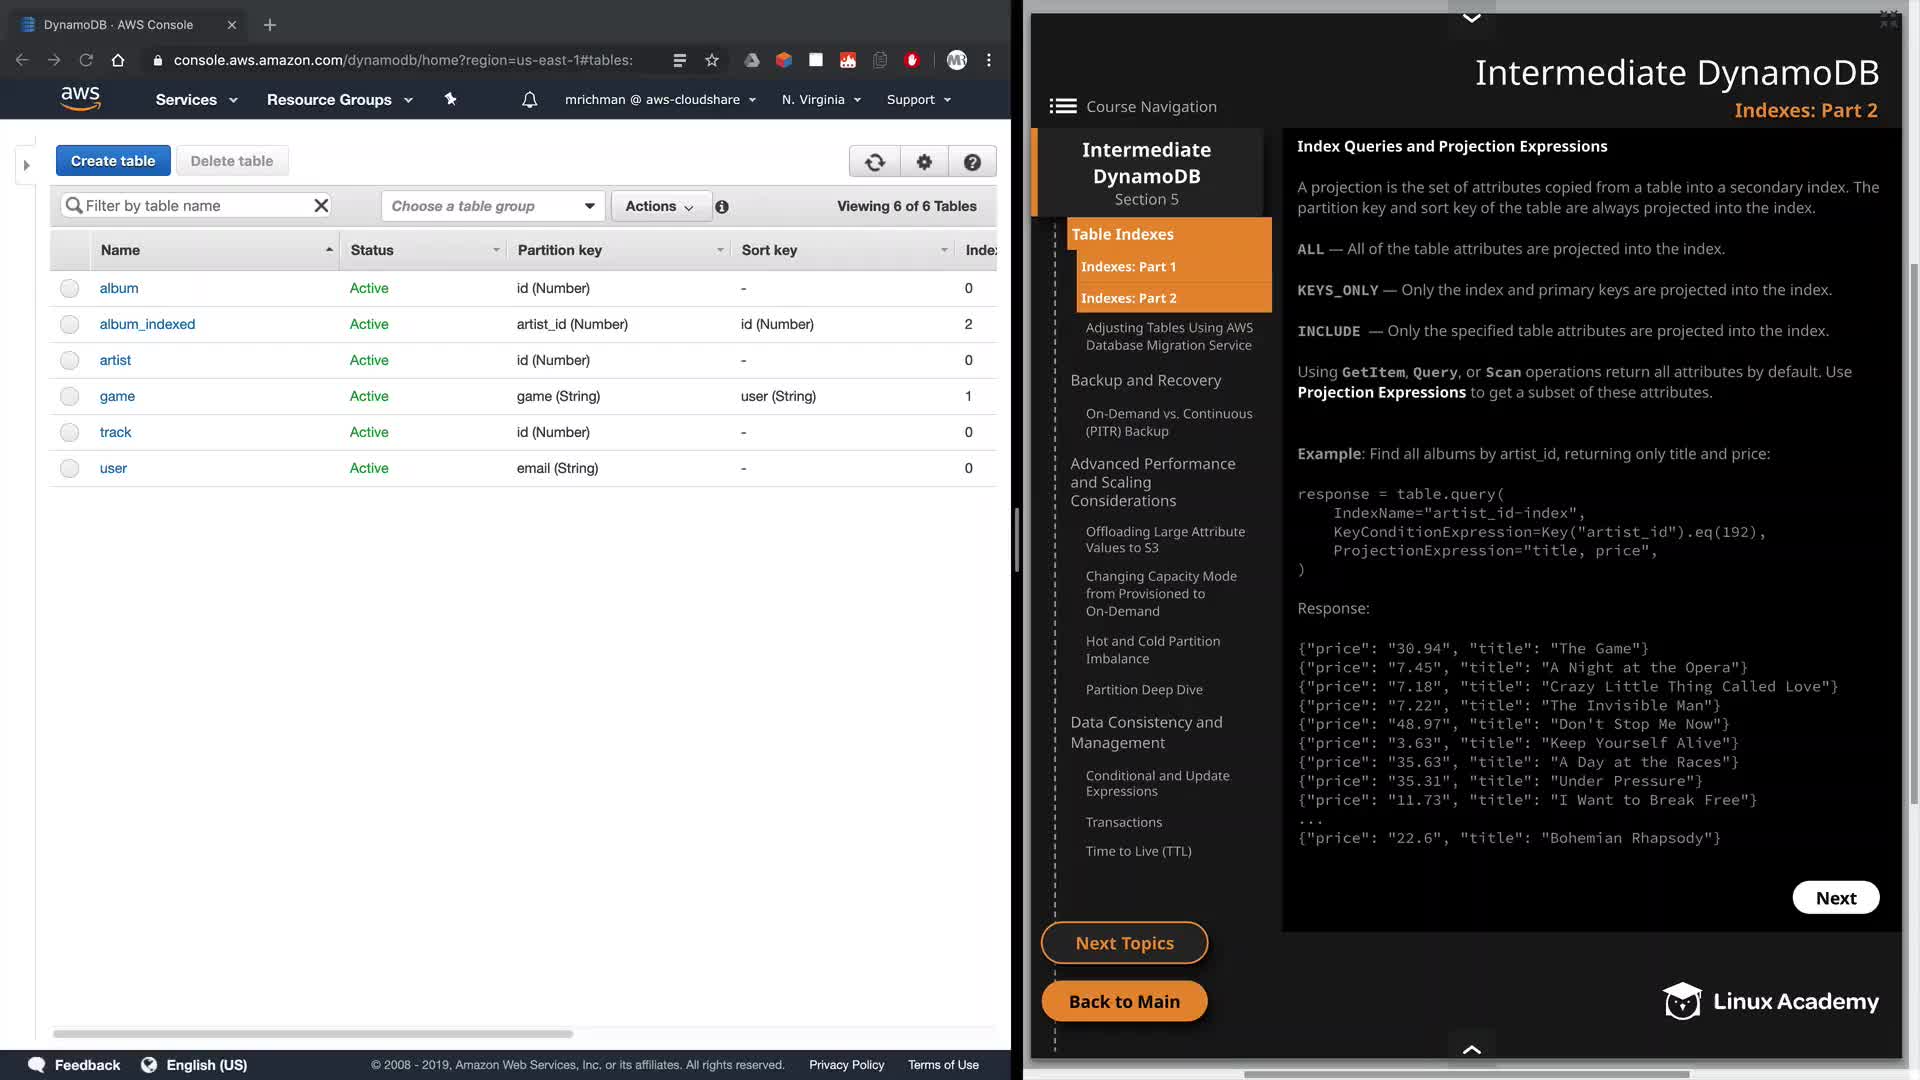This screenshot has height=1080, width=1920.
Task: Click the horizontal table scrollbar
Action: (x=312, y=1034)
